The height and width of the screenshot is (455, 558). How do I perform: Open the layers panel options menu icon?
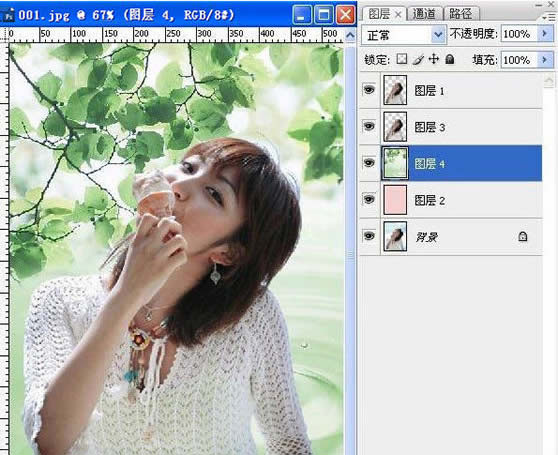[549, 17]
